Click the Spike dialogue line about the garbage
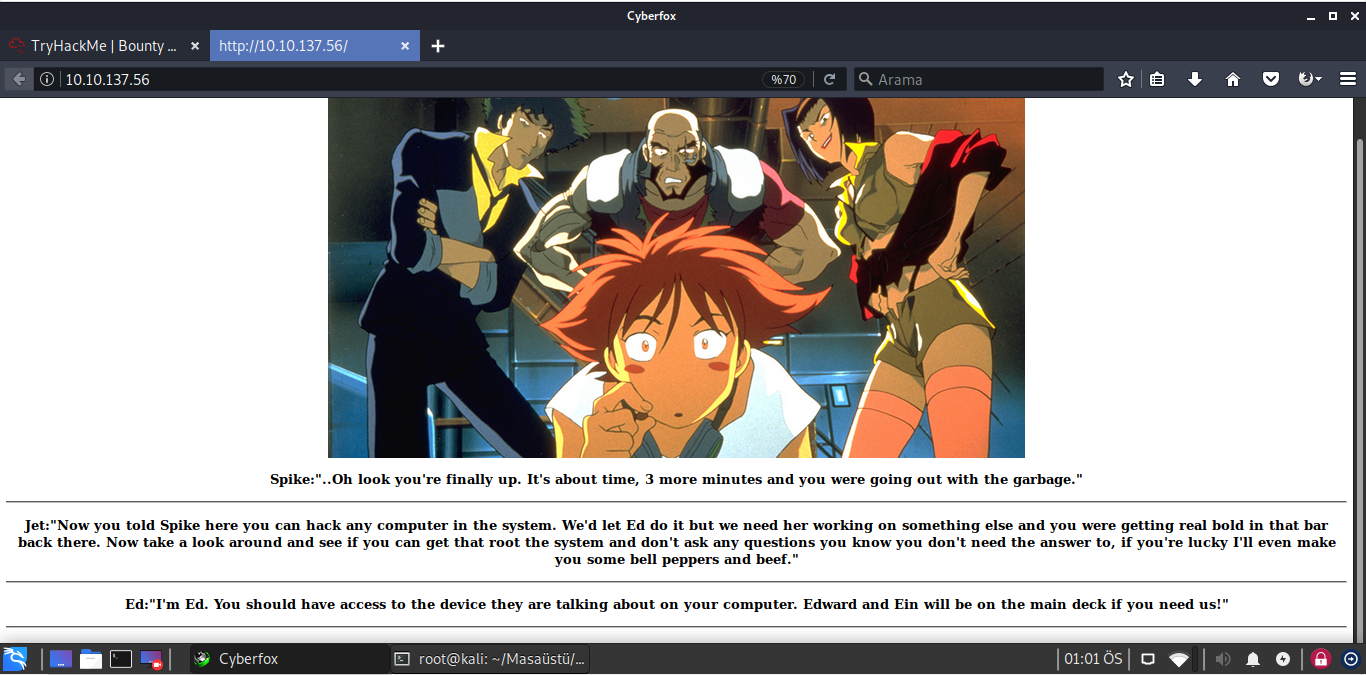This screenshot has width=1366, height=675. 676,479
